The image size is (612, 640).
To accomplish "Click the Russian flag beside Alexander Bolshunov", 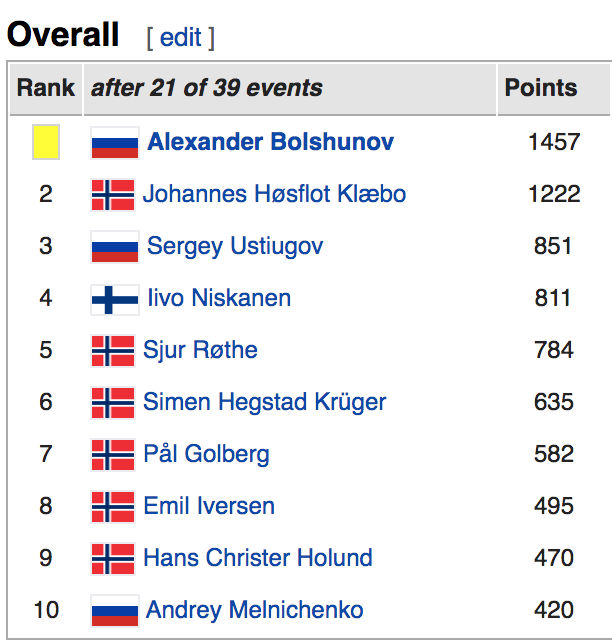I will pyautogui.click(x=114, y=142).
